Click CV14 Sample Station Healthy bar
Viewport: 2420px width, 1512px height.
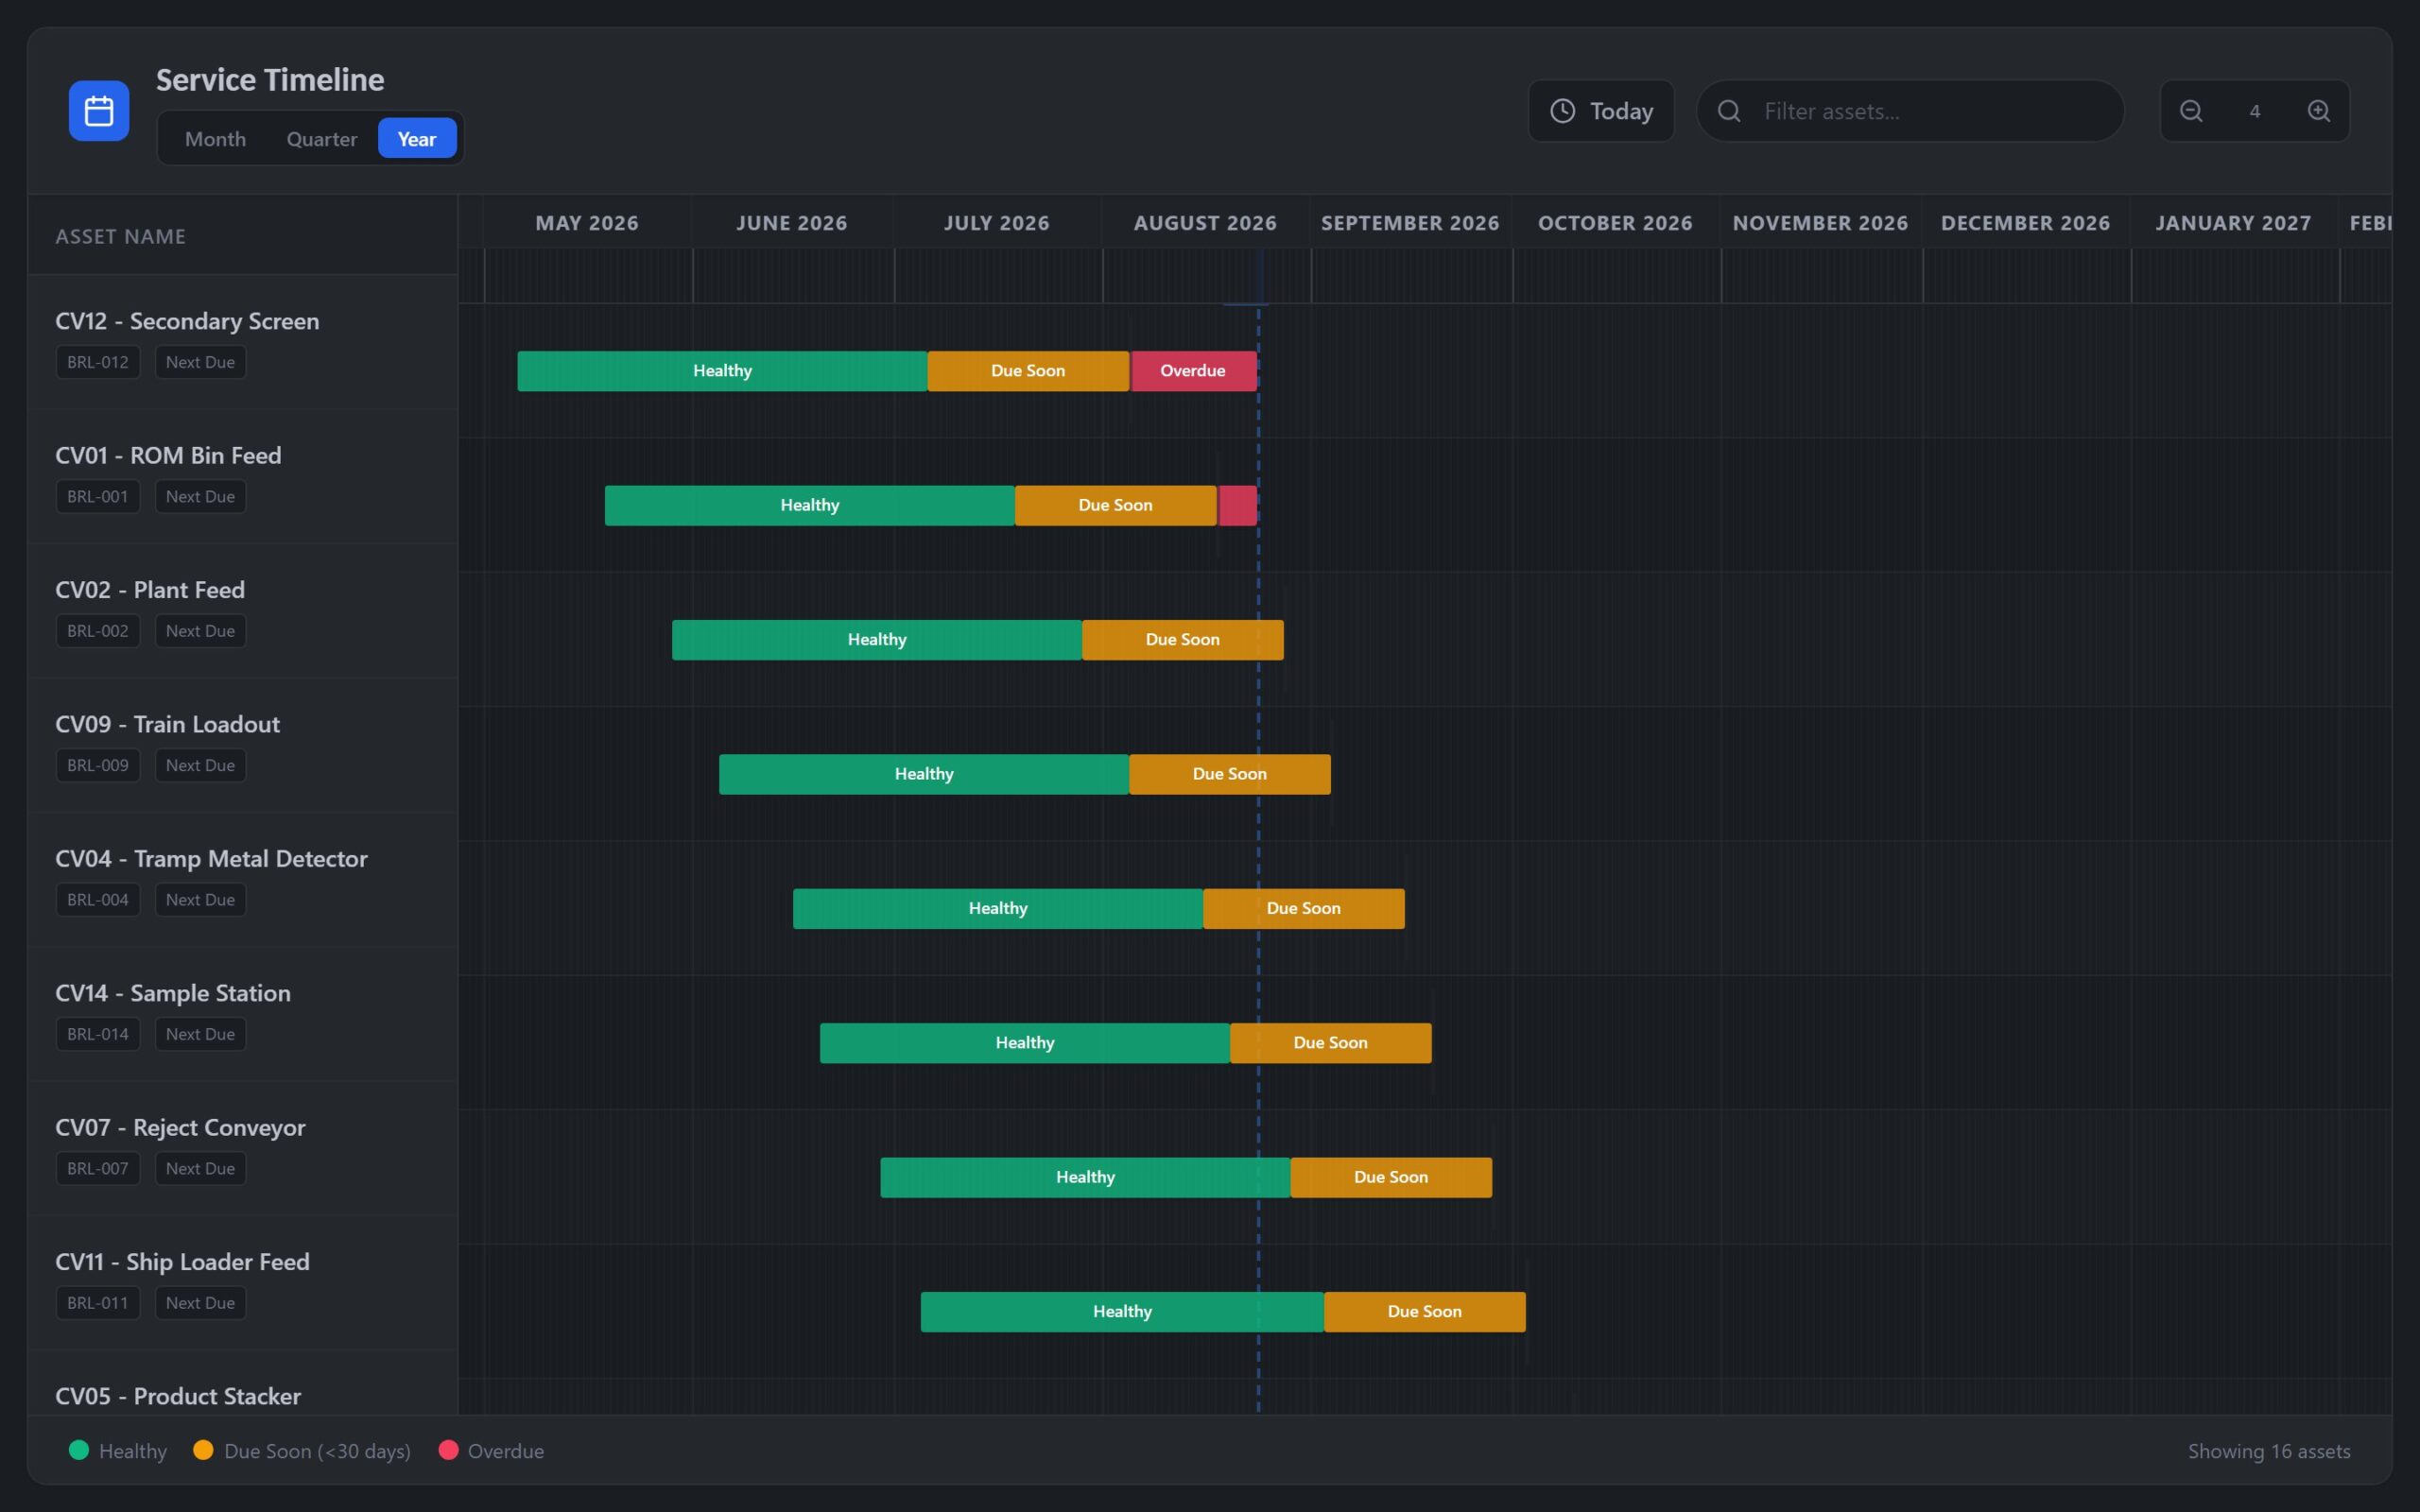pos(1025,1043)
